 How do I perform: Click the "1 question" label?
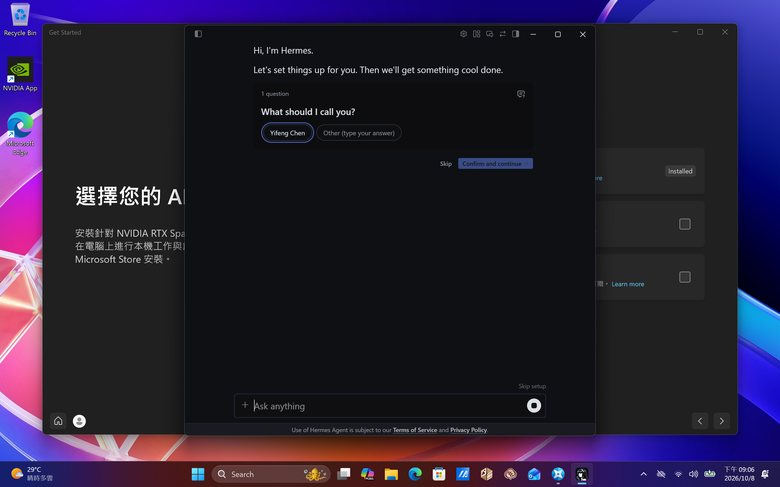click(x=275, y=94)
